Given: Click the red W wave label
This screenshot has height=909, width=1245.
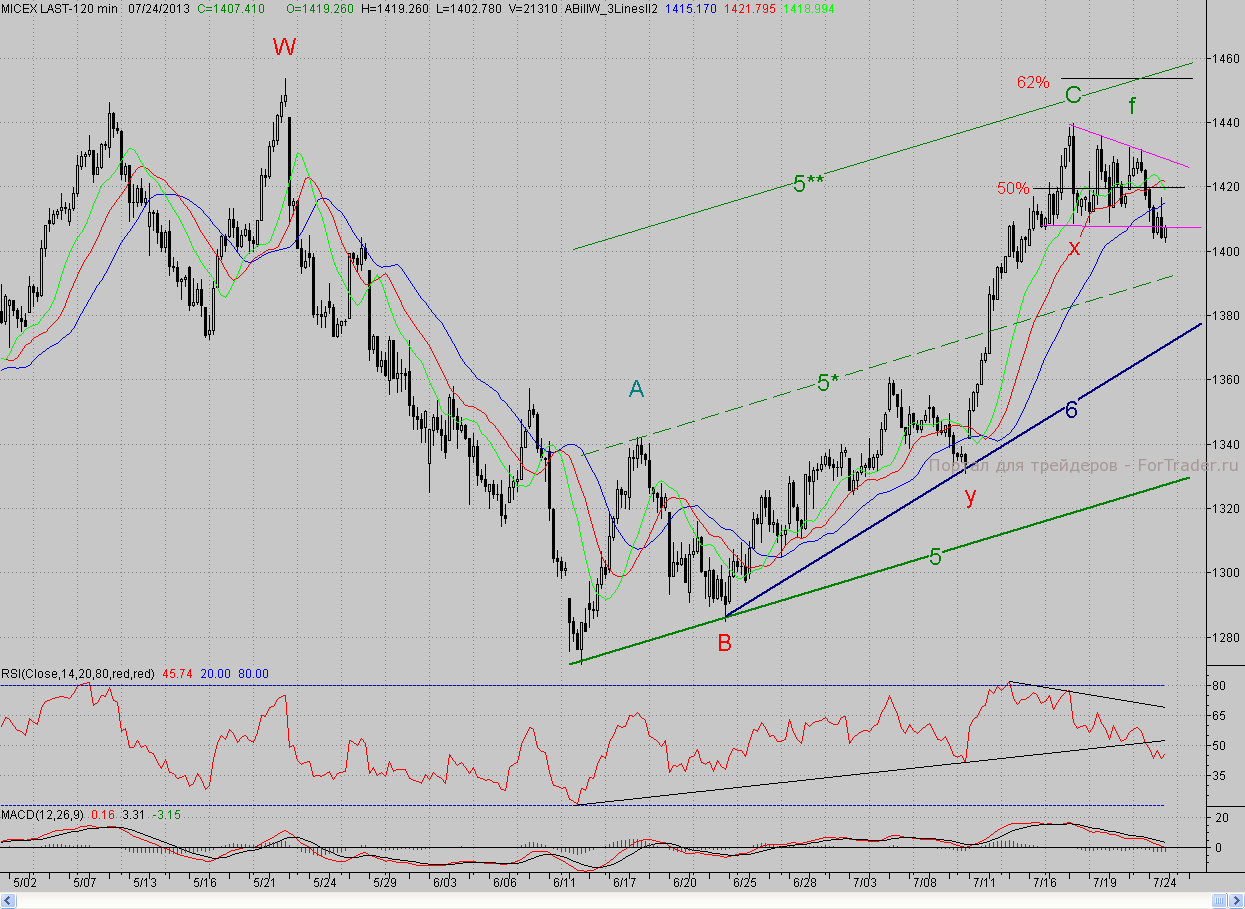Looking at the screenshot, I should click(x=285, y=47).
